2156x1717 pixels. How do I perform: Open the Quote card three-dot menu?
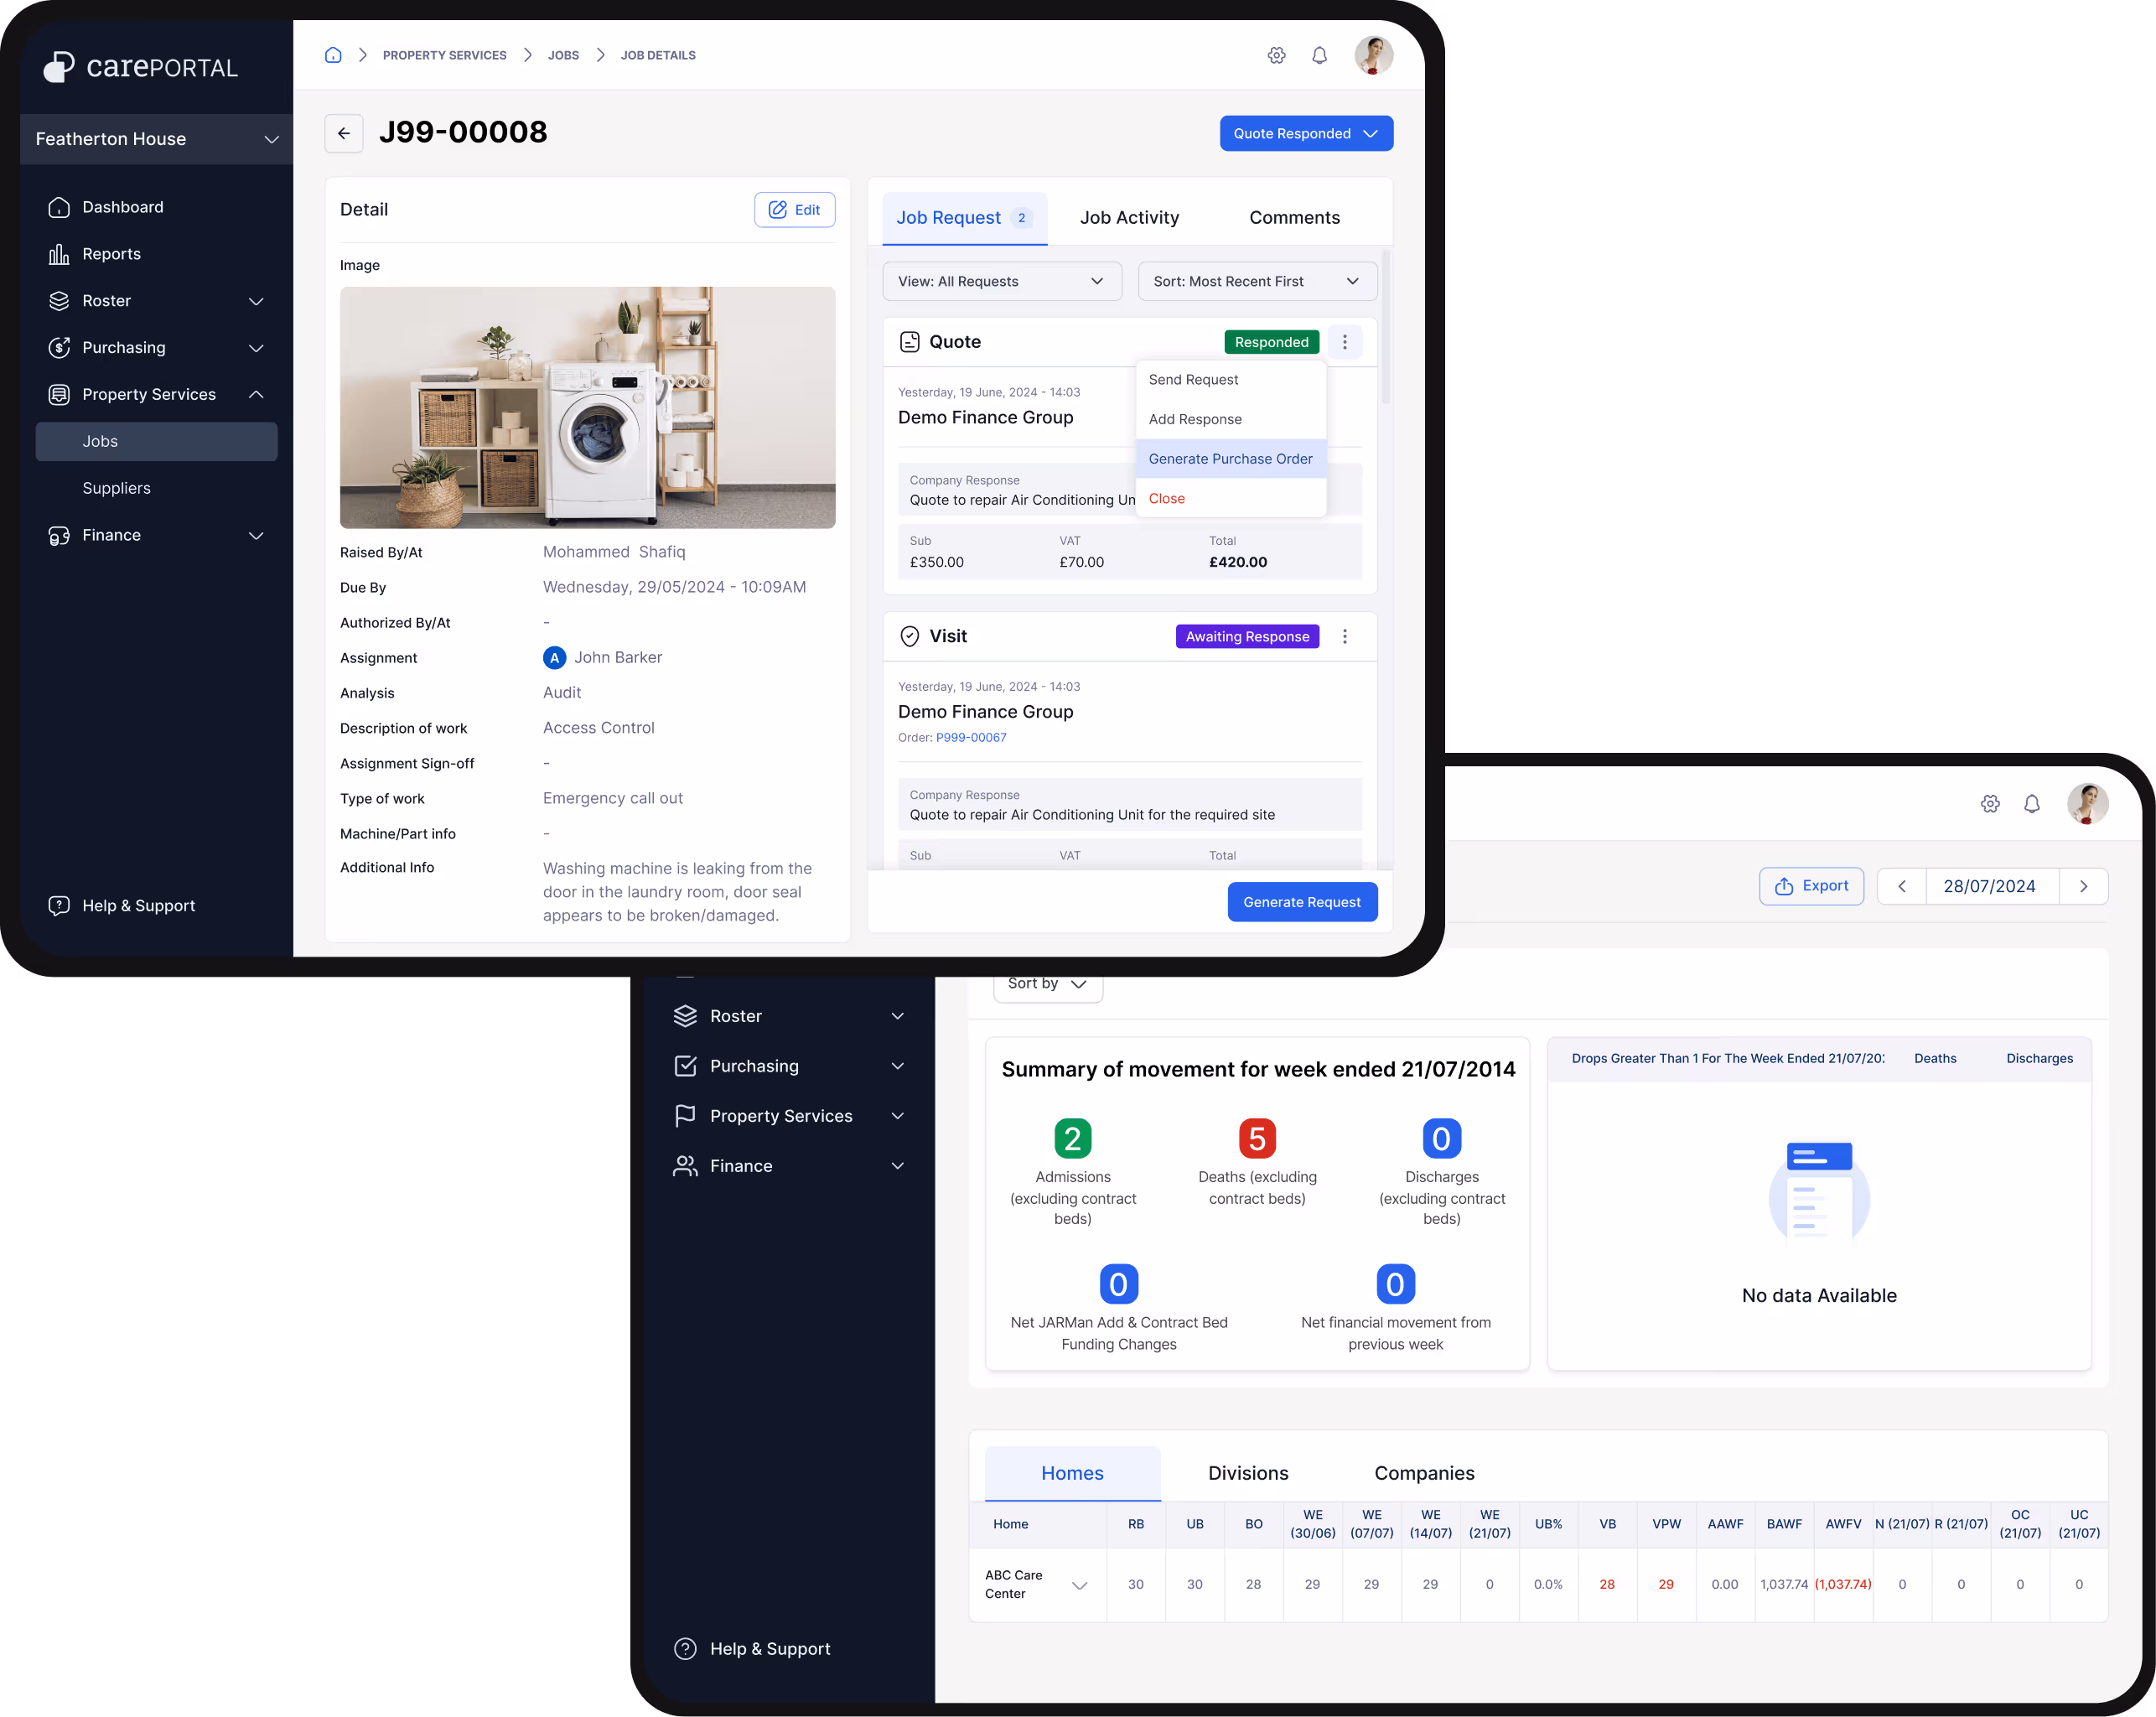[1344, 342]
